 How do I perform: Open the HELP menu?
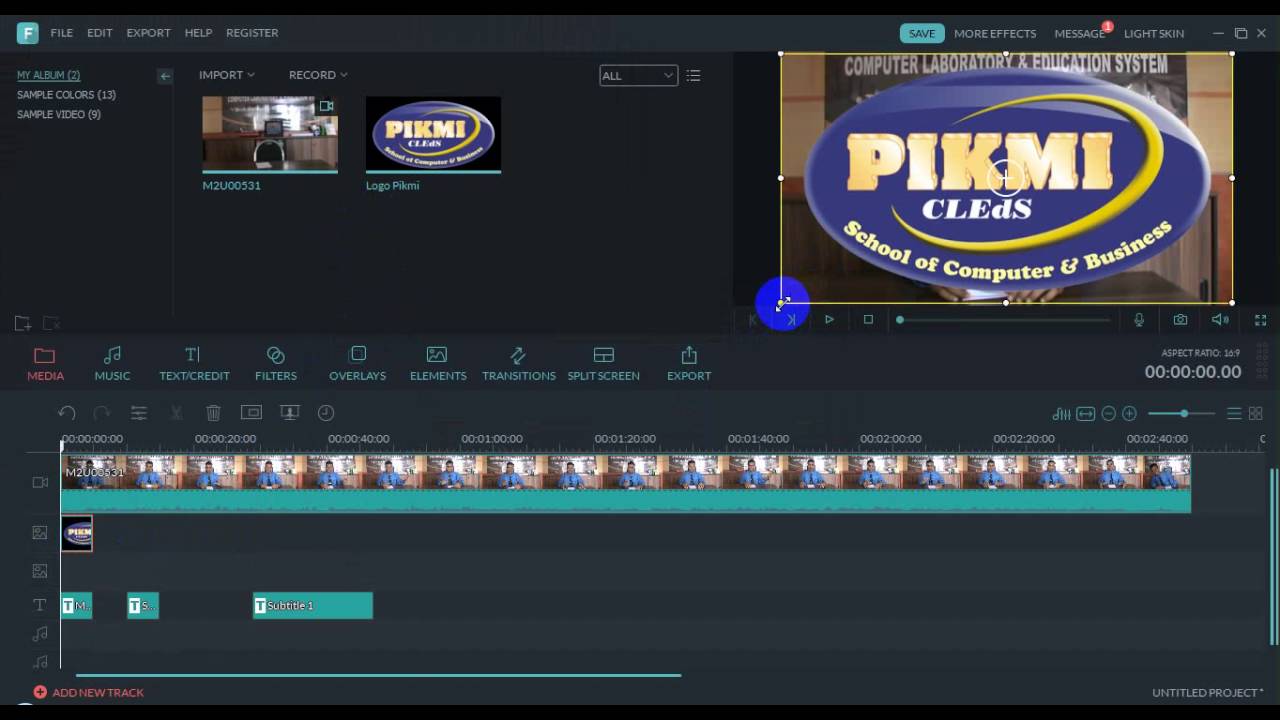pyautogui.click(x=198, y=33)
